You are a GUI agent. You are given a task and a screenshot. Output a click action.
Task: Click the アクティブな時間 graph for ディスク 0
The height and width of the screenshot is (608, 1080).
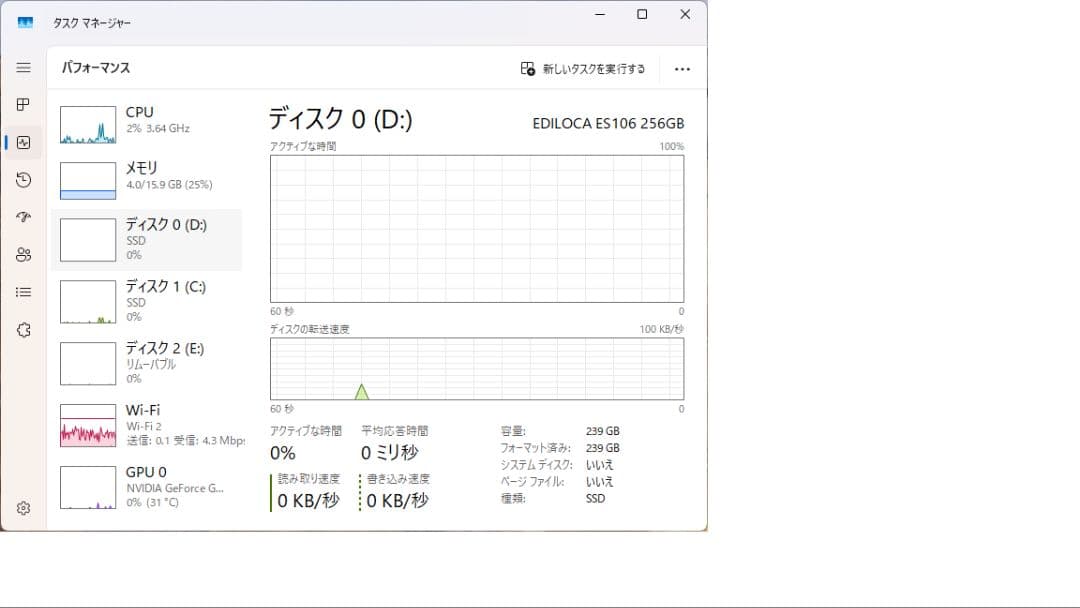(477, 228)
